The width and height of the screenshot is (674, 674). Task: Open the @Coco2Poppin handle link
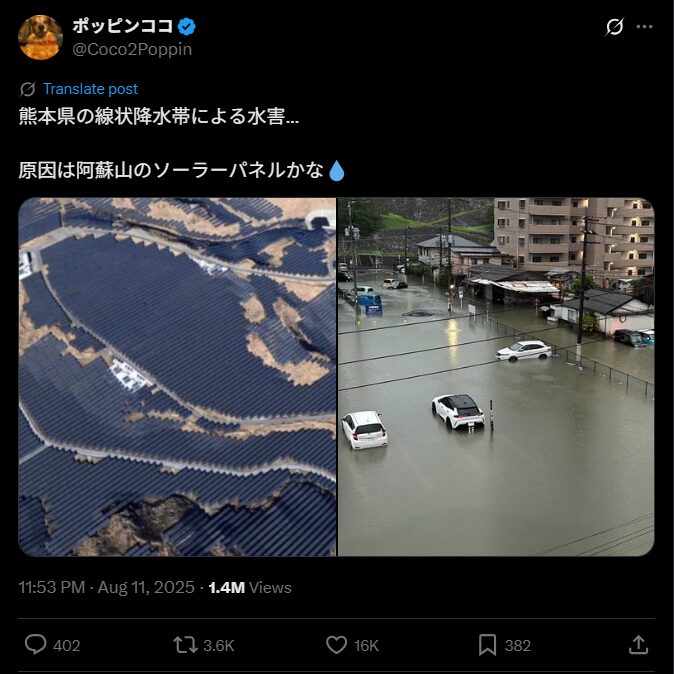coord(132,49)
